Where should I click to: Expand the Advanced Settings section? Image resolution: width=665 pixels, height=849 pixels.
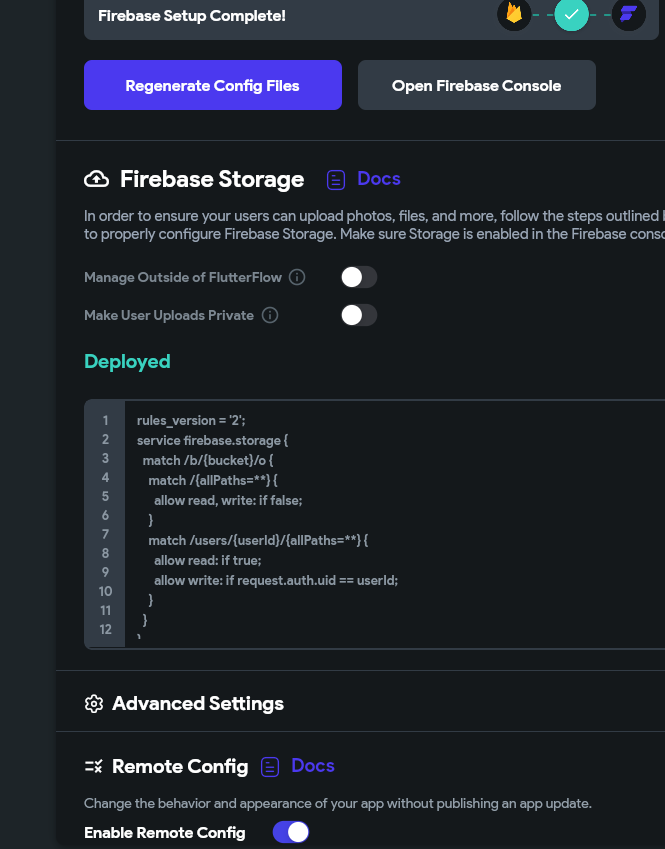point(198,703)
